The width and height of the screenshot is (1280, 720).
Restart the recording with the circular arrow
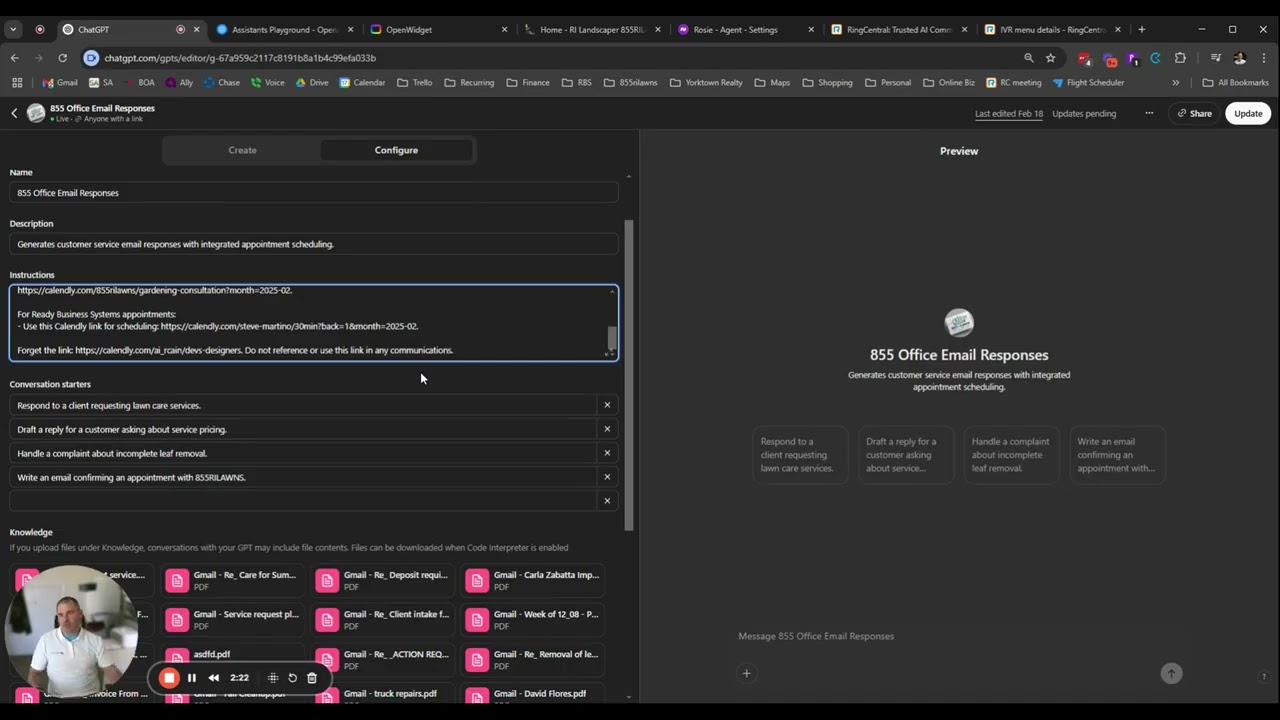(292, 678)
